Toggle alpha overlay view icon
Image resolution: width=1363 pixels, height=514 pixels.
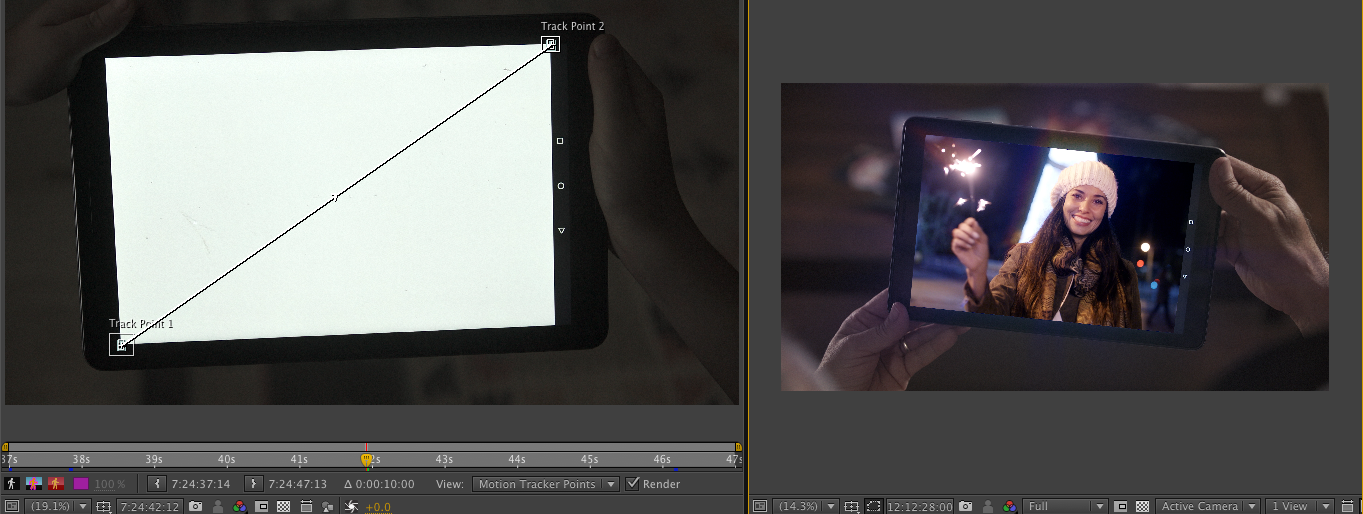point(56,484)
